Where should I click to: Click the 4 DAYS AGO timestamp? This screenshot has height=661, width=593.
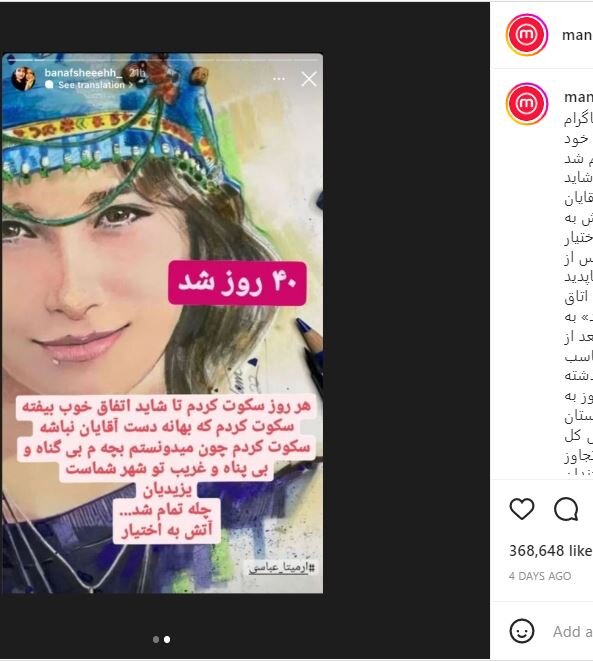[540, 576]
